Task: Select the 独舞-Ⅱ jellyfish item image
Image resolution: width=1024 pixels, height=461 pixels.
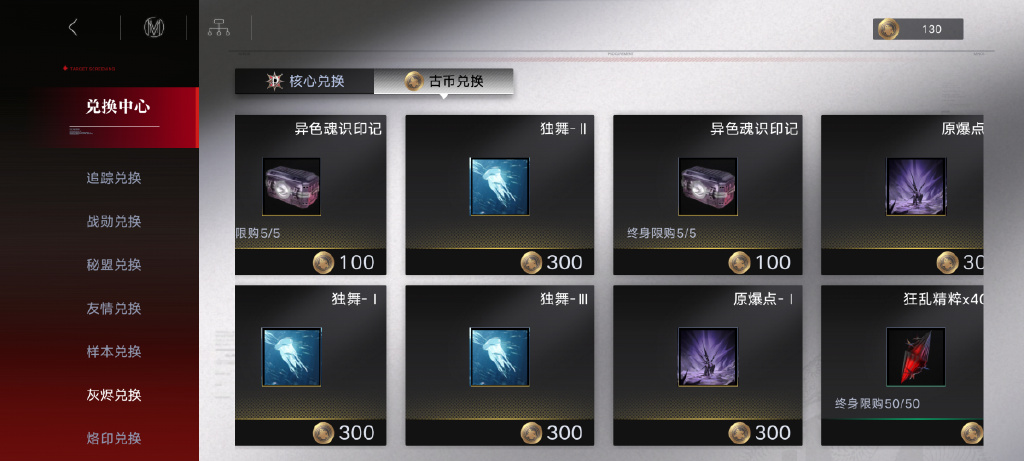Action: coord(500,186)
